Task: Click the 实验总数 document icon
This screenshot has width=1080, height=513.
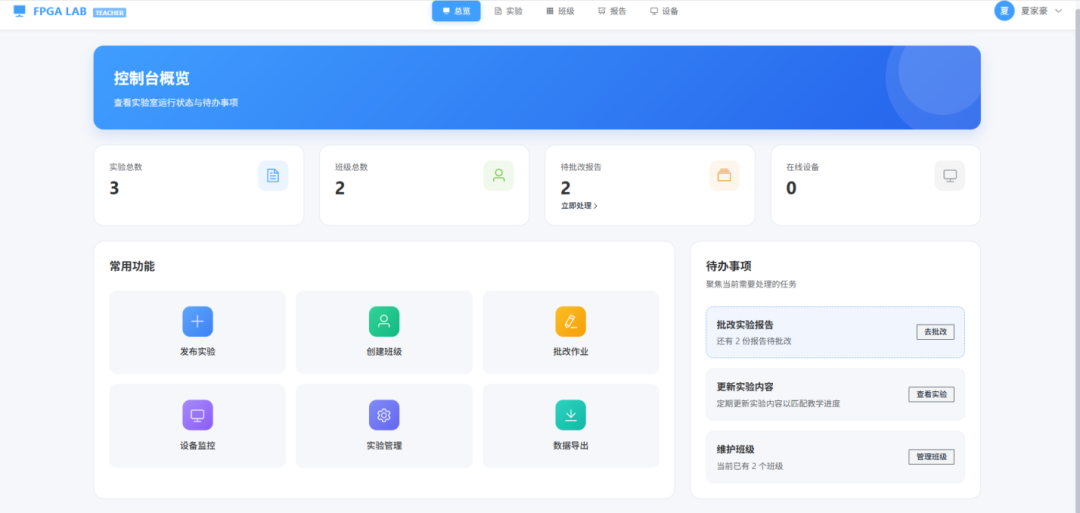Action: [x=273, y=176]
